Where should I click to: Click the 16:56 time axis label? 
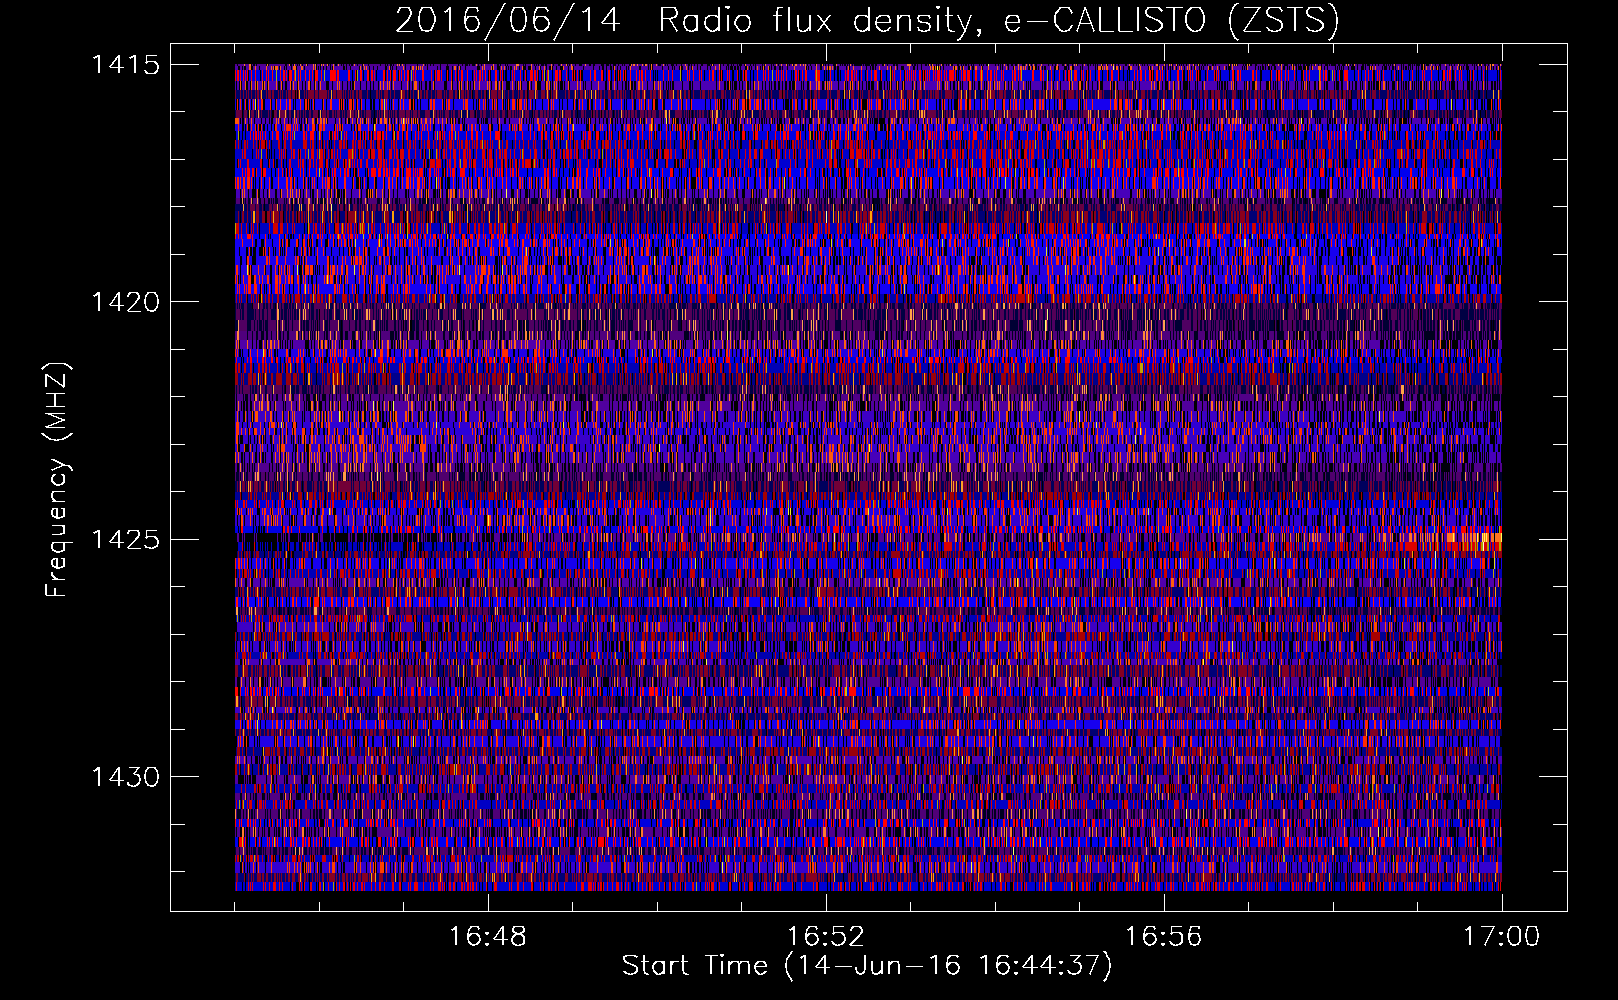tap(1163, 937)
